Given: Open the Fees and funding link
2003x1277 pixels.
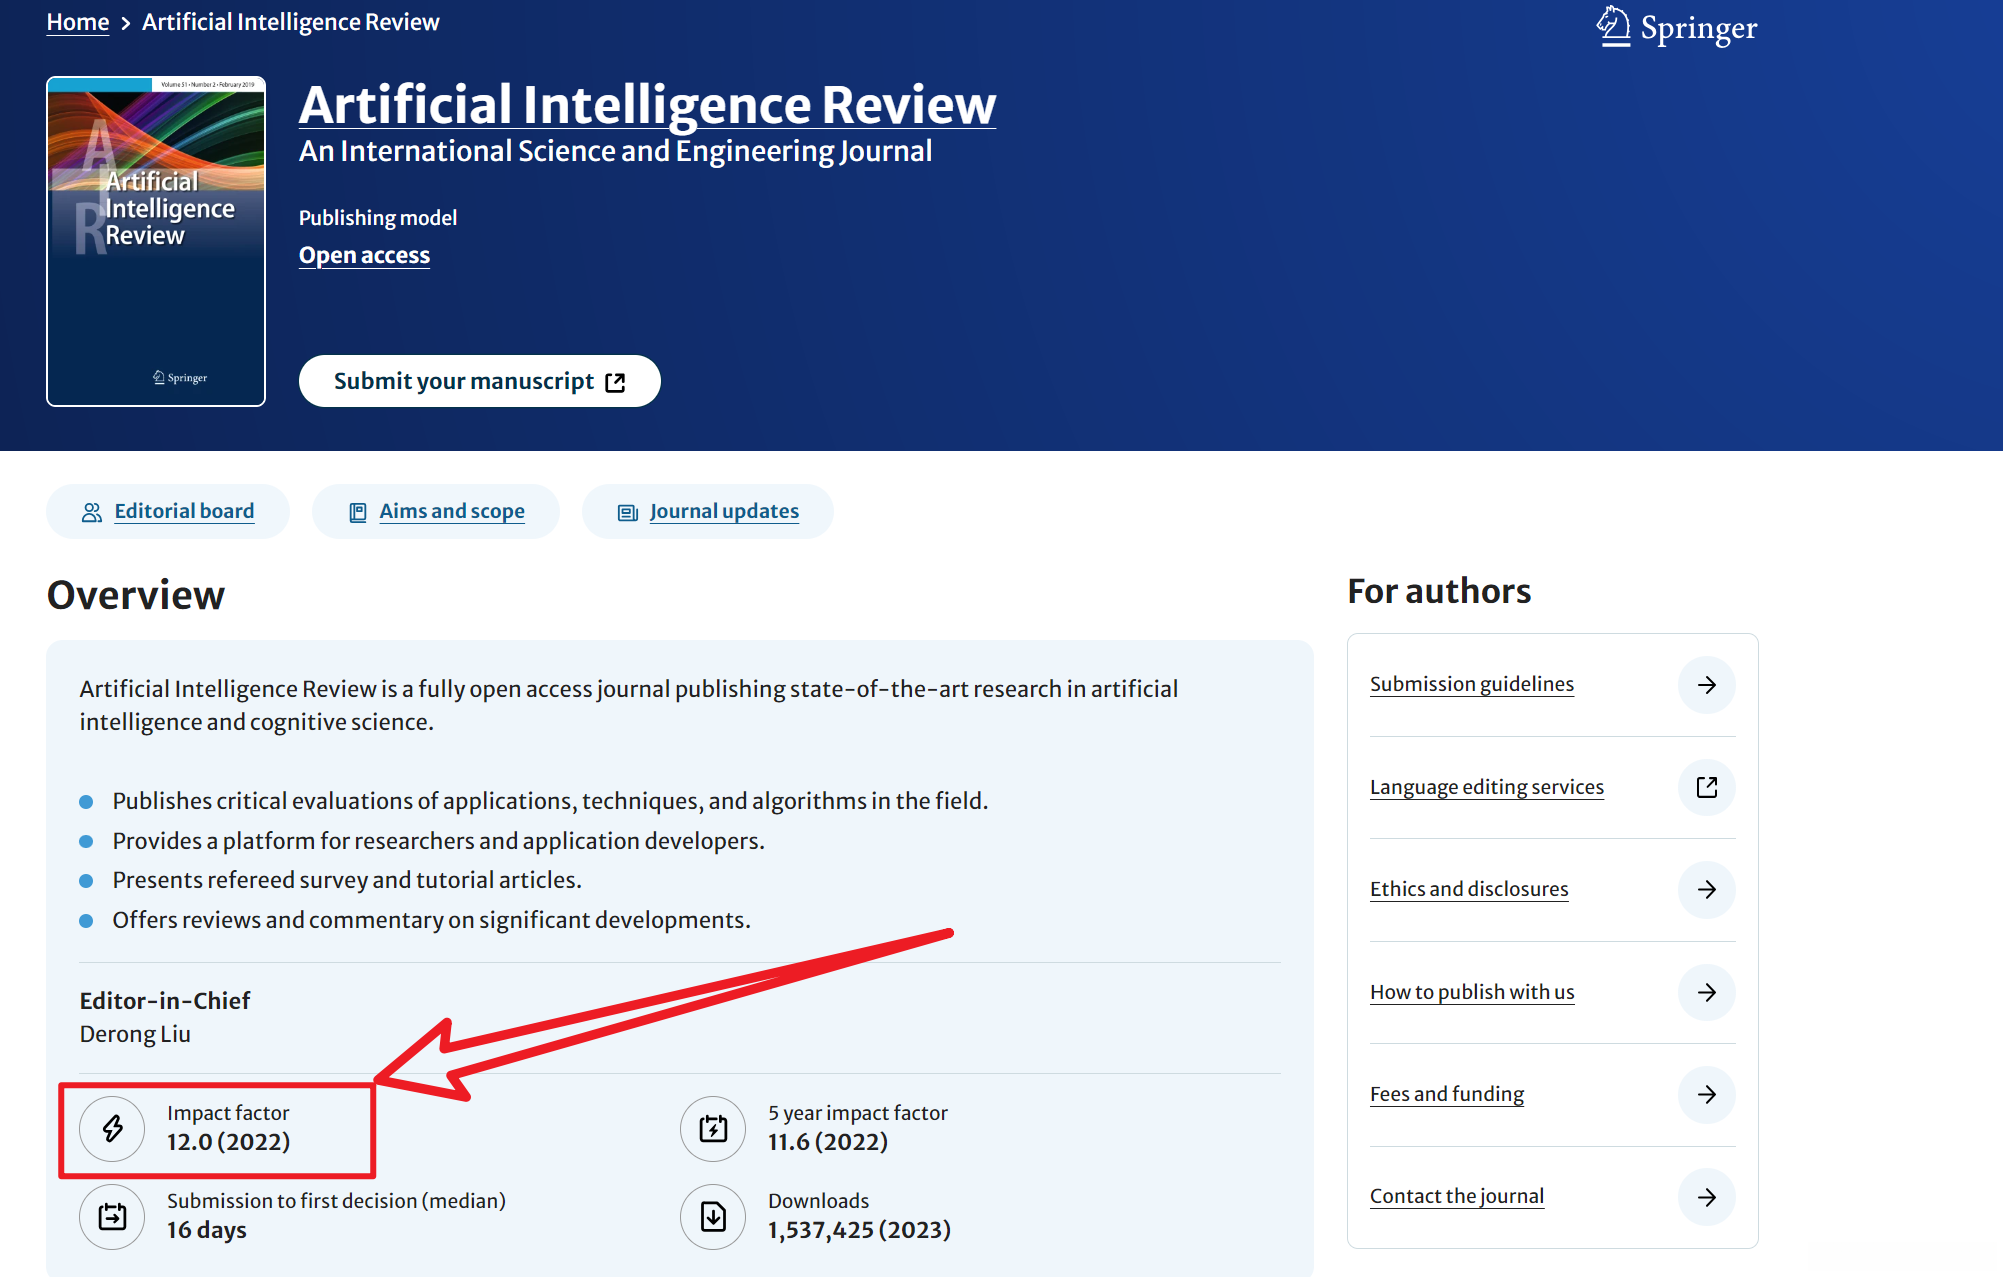Looking at the screenshot, I should 1446,1095.
